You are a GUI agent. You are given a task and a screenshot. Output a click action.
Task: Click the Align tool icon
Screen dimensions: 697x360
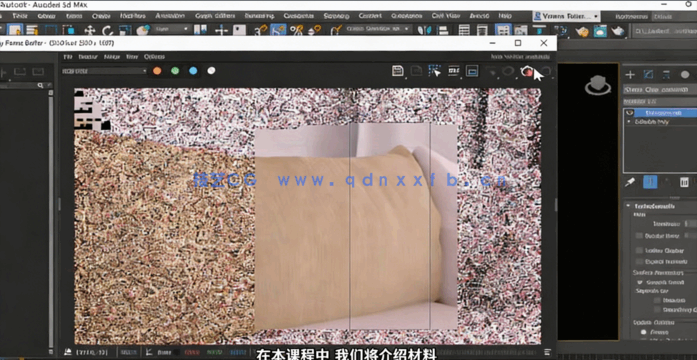point(442,30)
